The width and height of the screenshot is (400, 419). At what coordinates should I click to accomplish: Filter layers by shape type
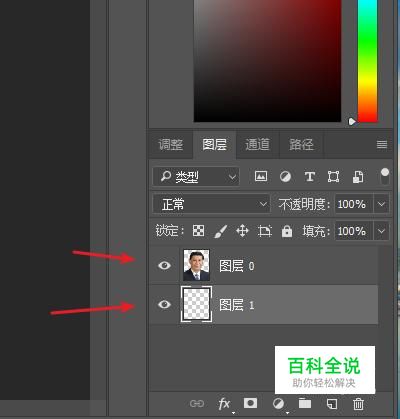(333, 176)
